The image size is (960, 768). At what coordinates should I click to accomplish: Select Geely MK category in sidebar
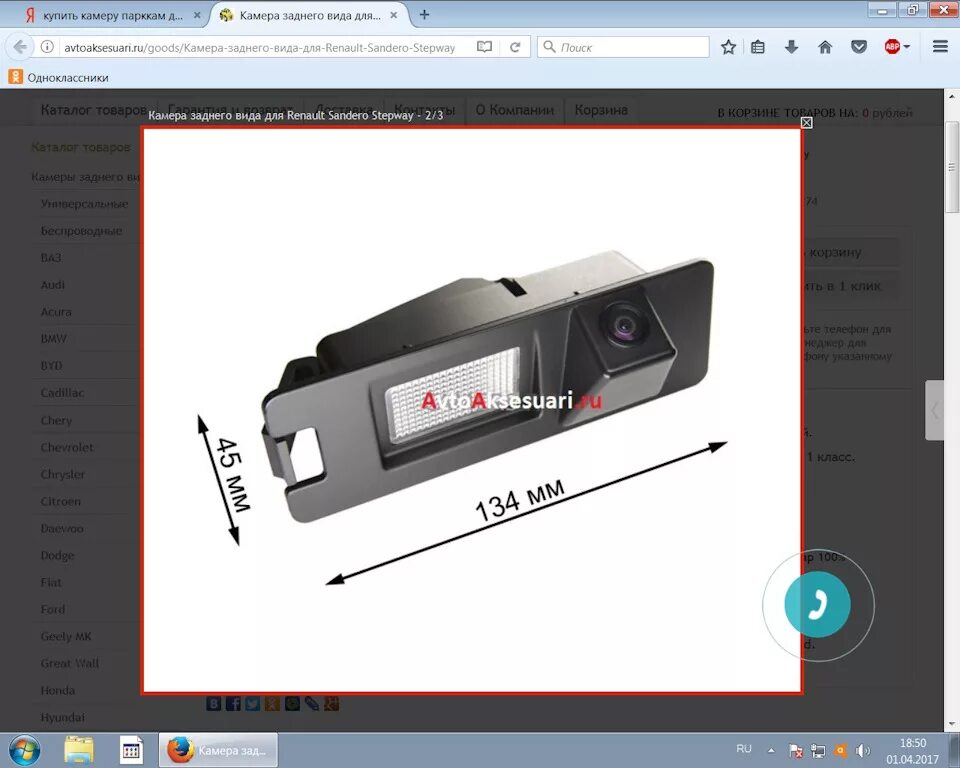point(66,636)
